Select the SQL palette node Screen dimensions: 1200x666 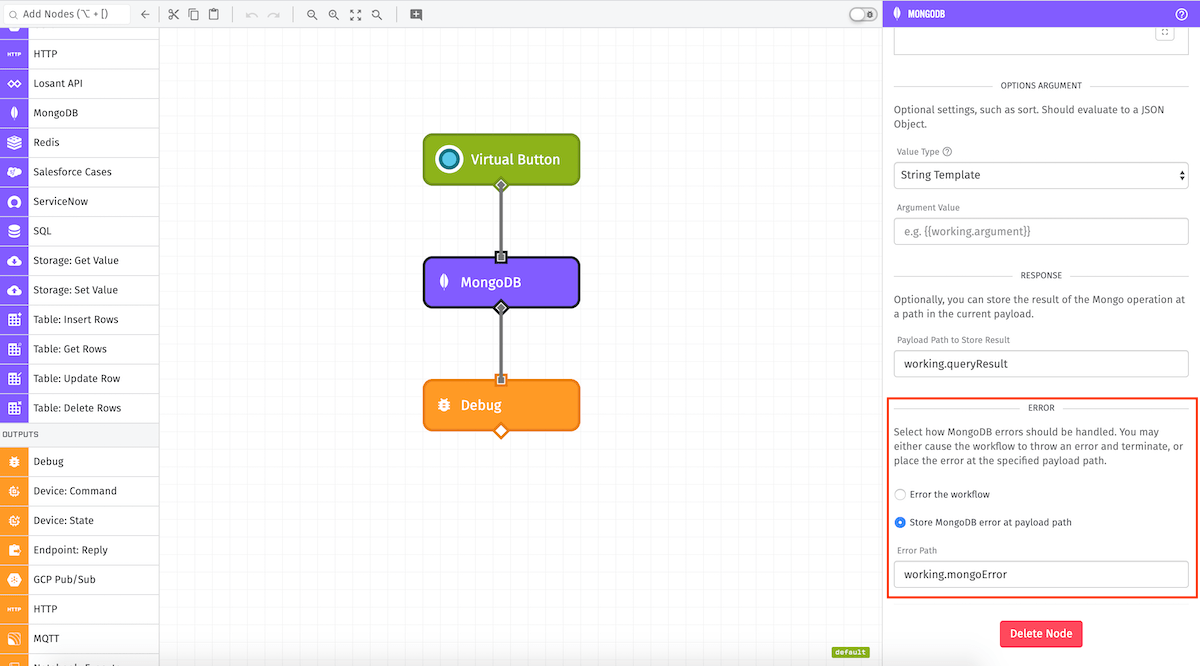click(x=80, y=231)
